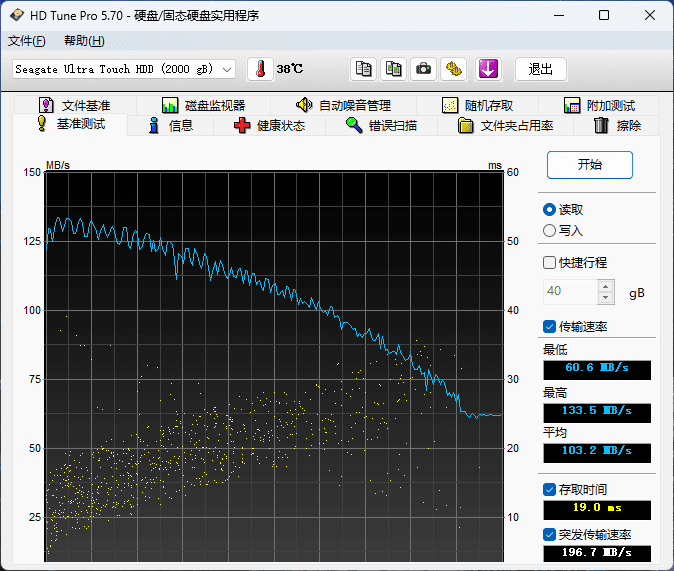Select the 写入 write radio button

[x=549, y=230]
